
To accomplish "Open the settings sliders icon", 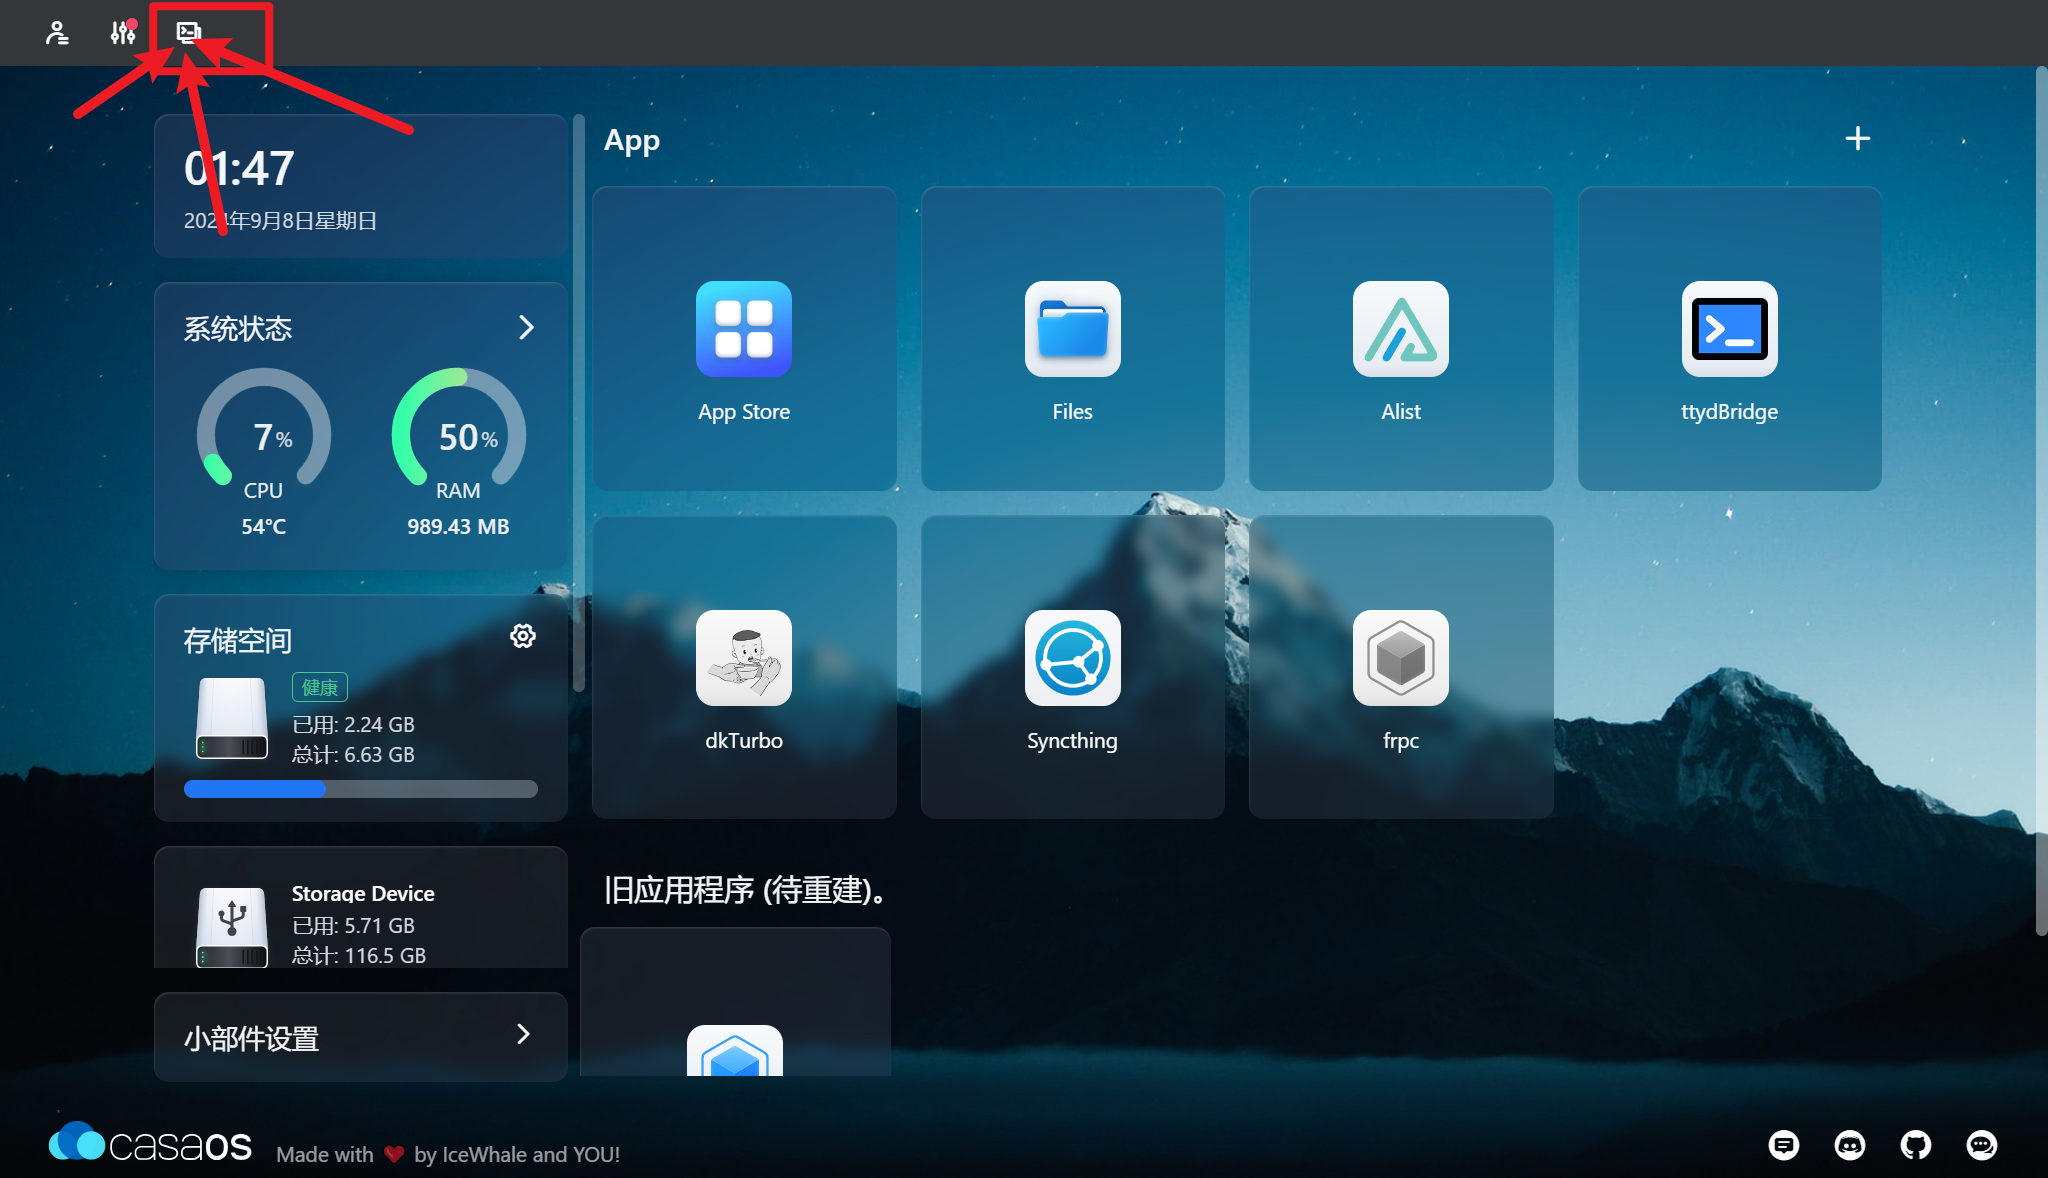I will [x=123, y=33].
